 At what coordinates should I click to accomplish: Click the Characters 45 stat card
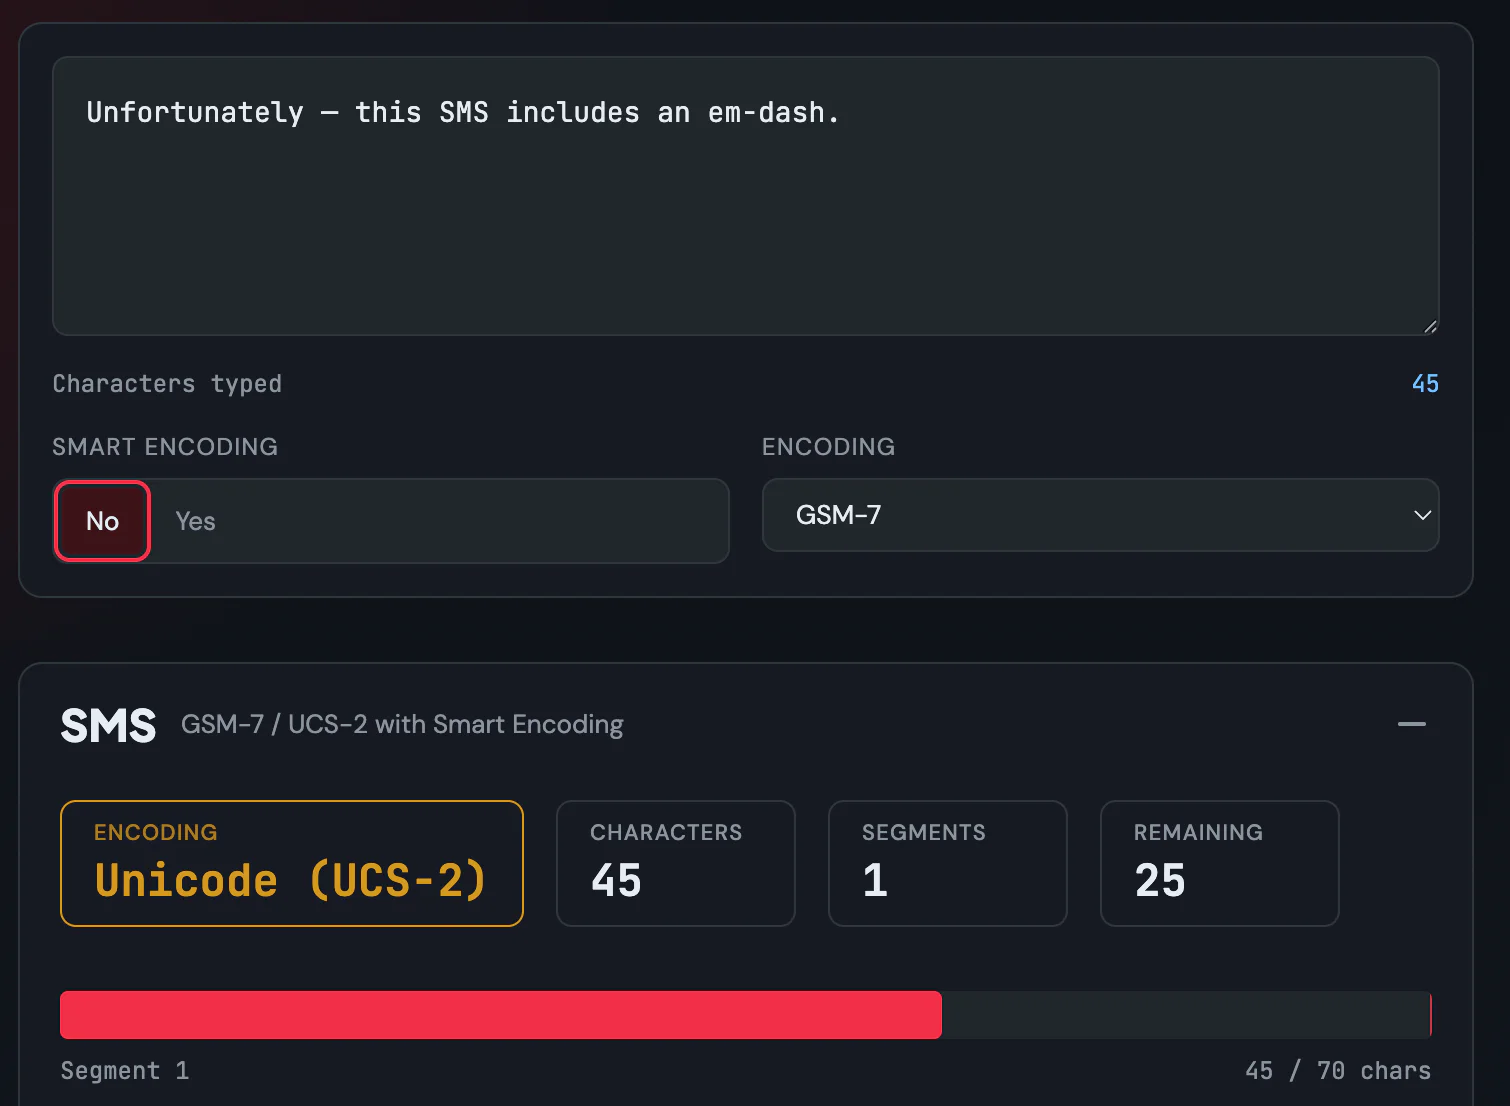tap(675, 863)
